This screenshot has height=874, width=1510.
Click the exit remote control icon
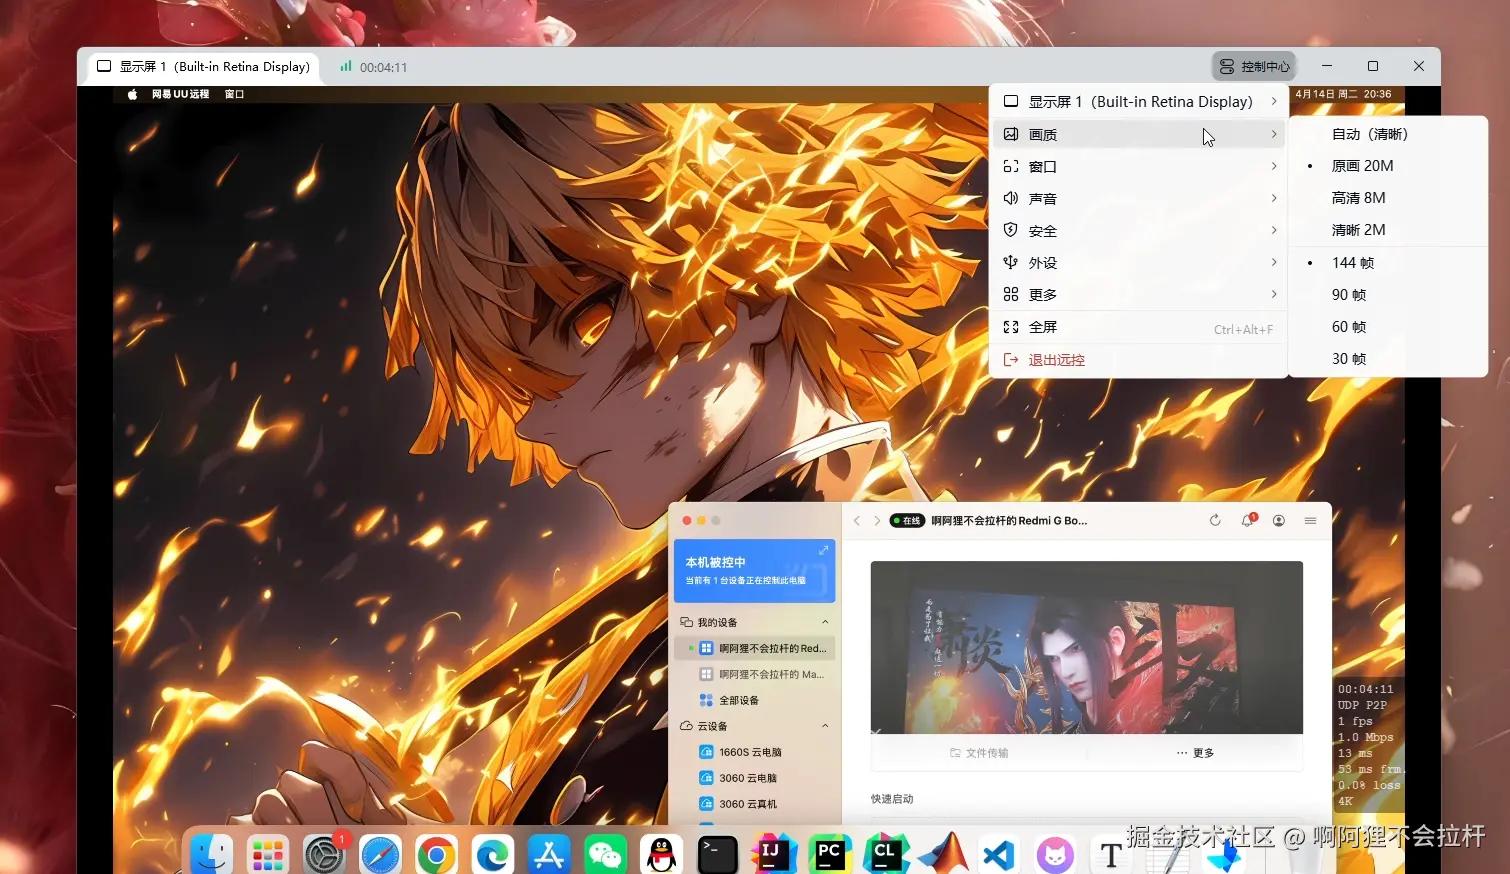[x=1011, y=360]
